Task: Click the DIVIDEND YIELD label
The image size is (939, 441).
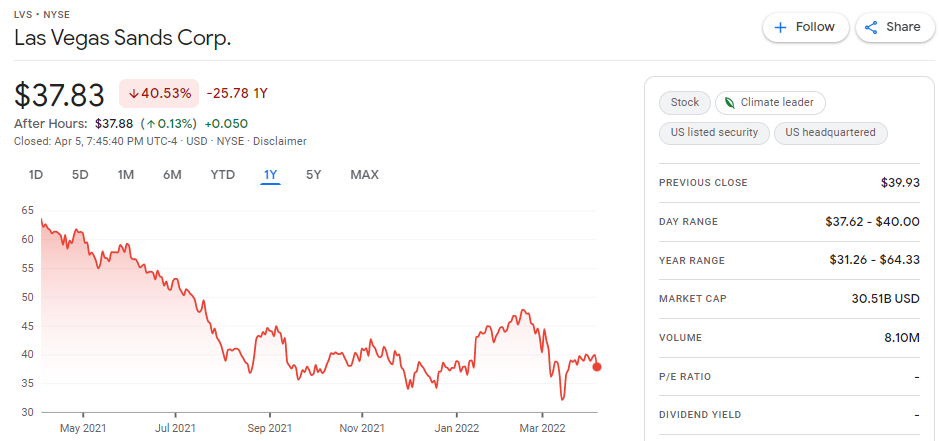Action: 700,415
